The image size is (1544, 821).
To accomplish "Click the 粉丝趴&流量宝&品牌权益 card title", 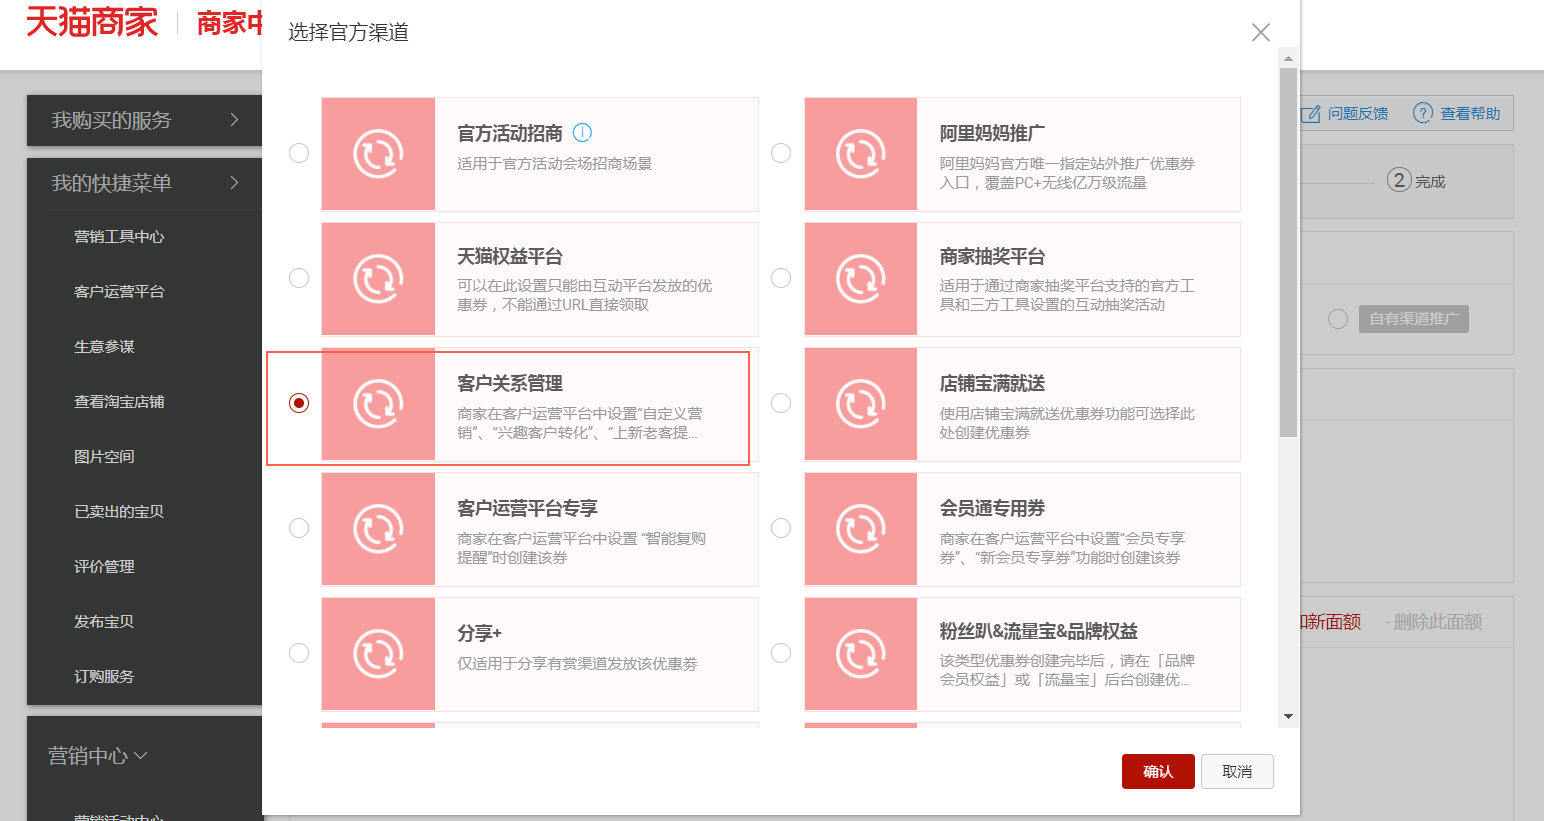I will pyautogui.click(x=1038, y=632).
